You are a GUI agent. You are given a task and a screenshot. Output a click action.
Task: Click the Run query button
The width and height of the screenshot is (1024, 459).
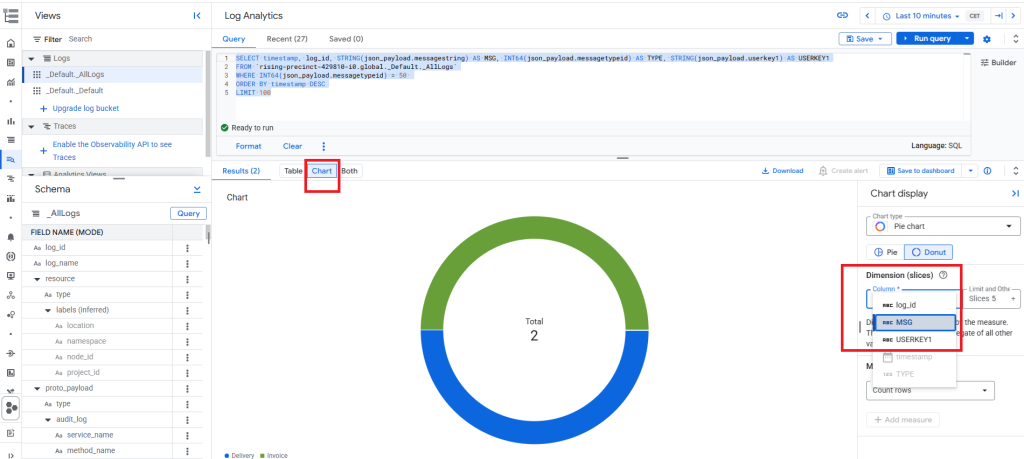point(928,38)
